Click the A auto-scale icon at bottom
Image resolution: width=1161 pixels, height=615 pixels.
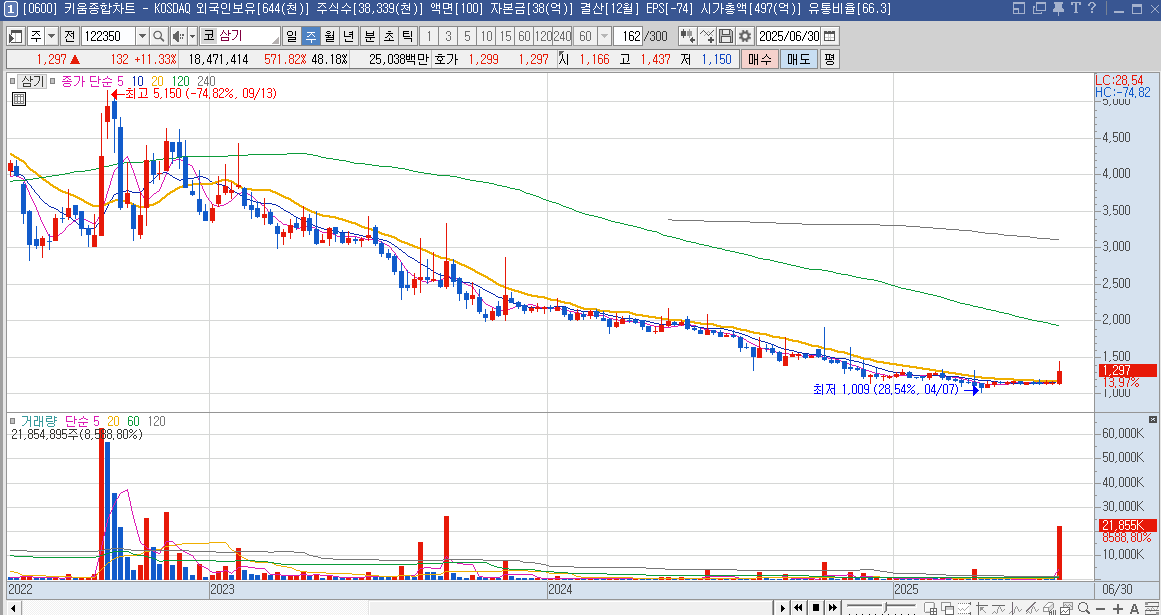[1134, 608]
